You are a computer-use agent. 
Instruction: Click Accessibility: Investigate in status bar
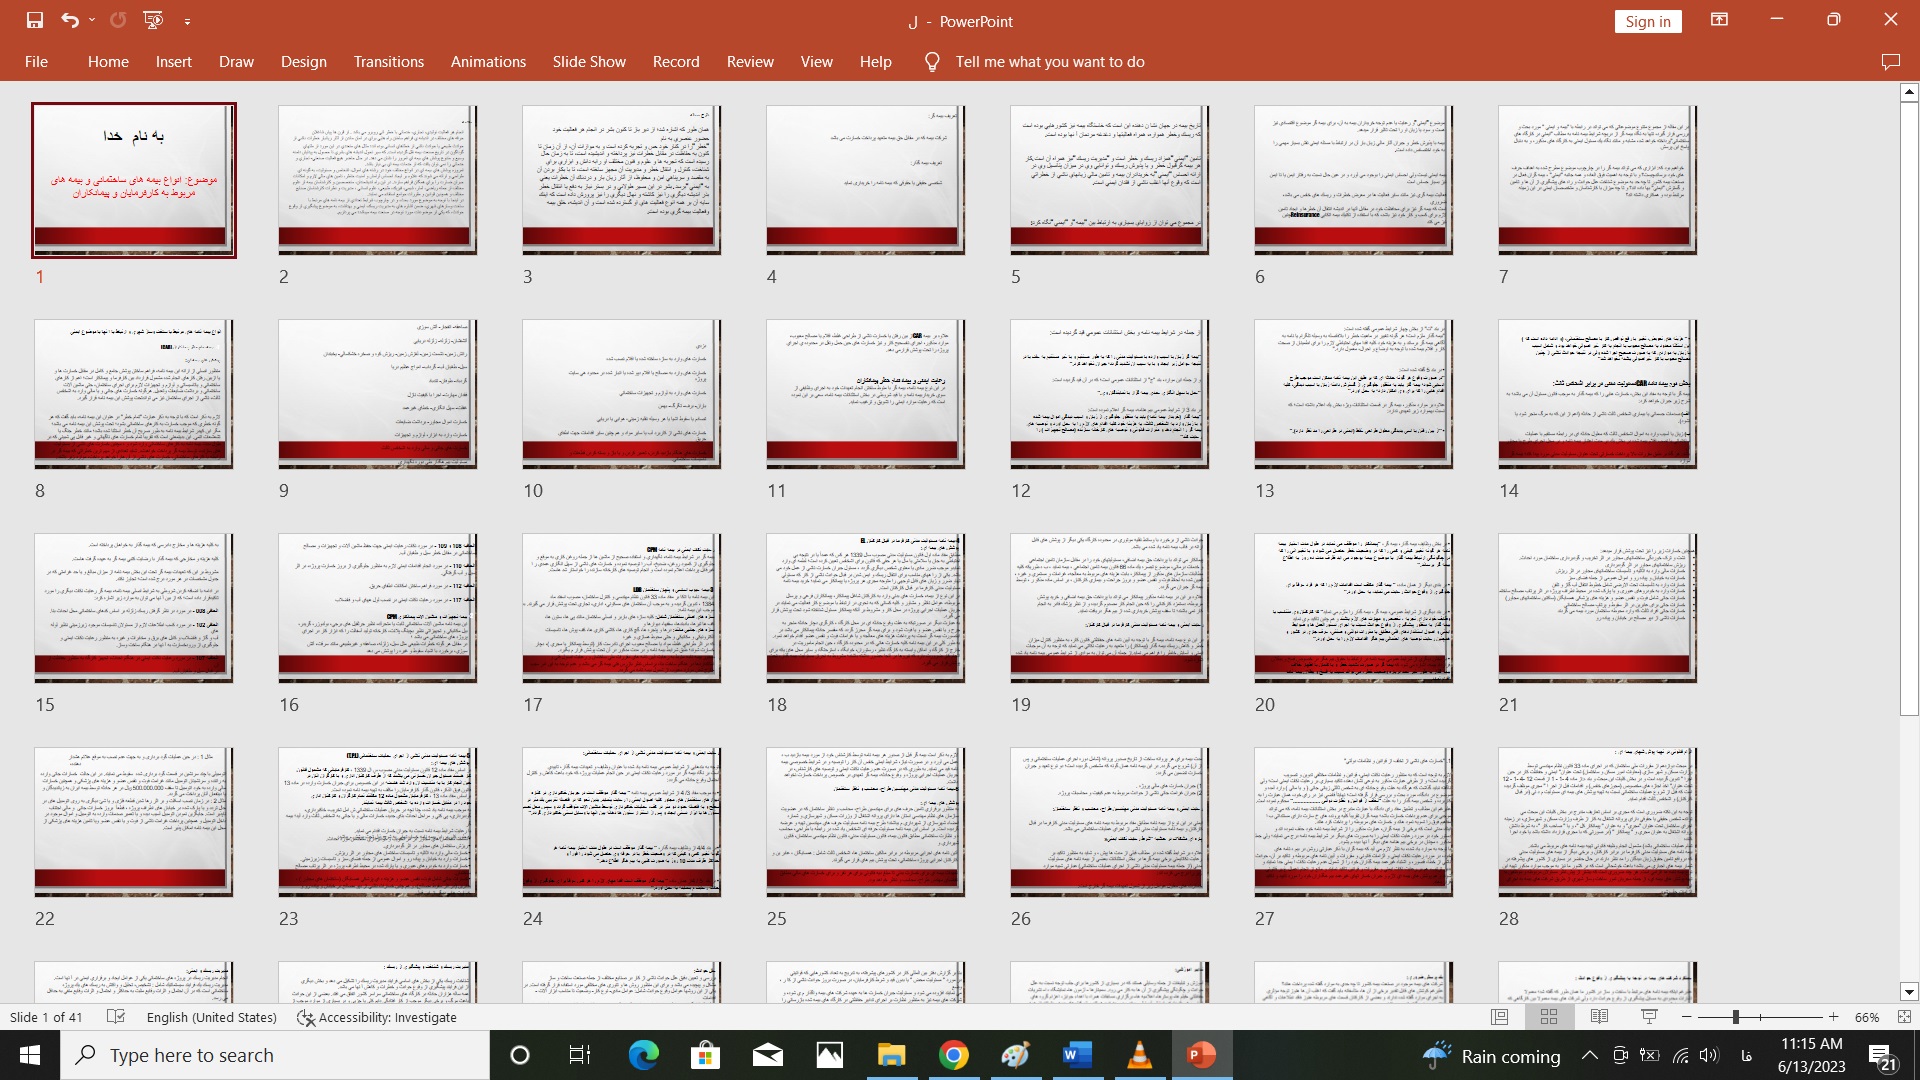tap(377, 1017)
